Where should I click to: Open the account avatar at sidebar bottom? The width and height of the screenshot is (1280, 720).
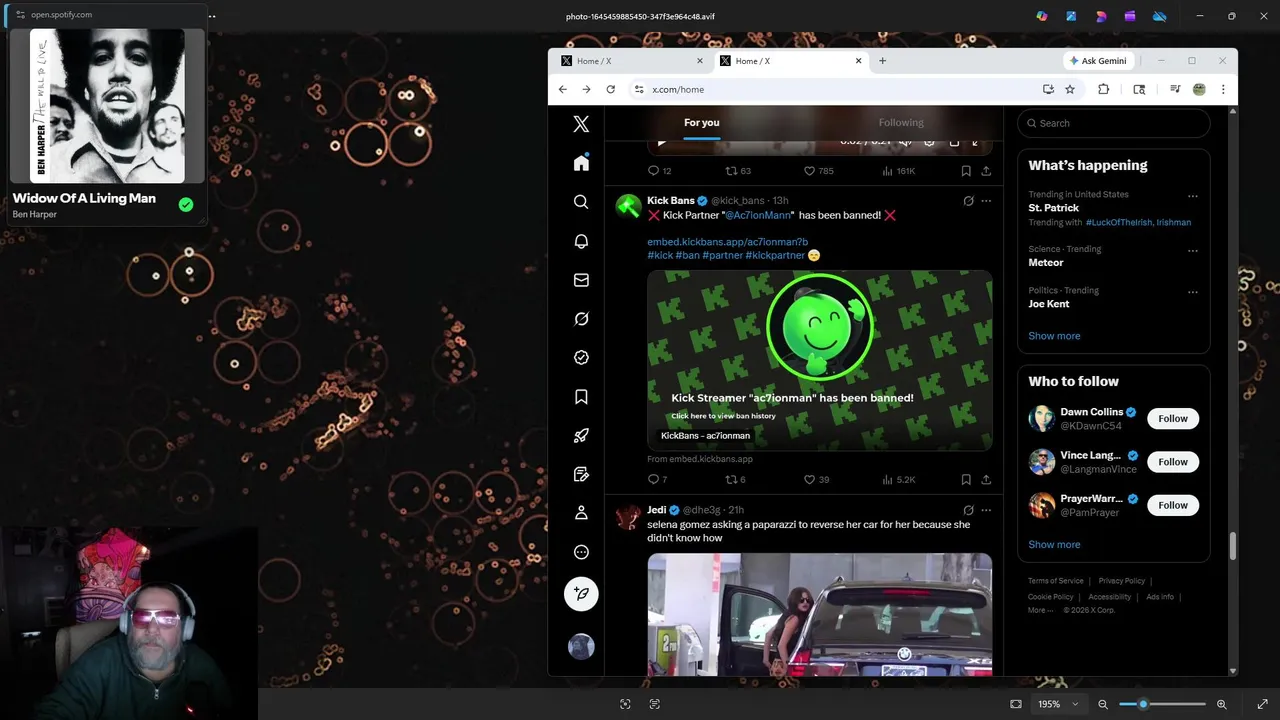pyautogui.click(x=581, y=646)
